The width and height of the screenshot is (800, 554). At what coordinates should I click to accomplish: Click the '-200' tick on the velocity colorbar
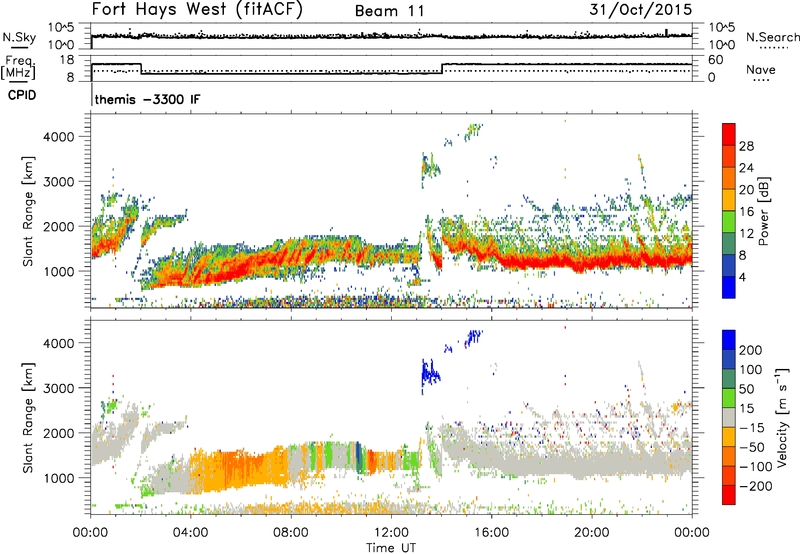pos(754,486)
